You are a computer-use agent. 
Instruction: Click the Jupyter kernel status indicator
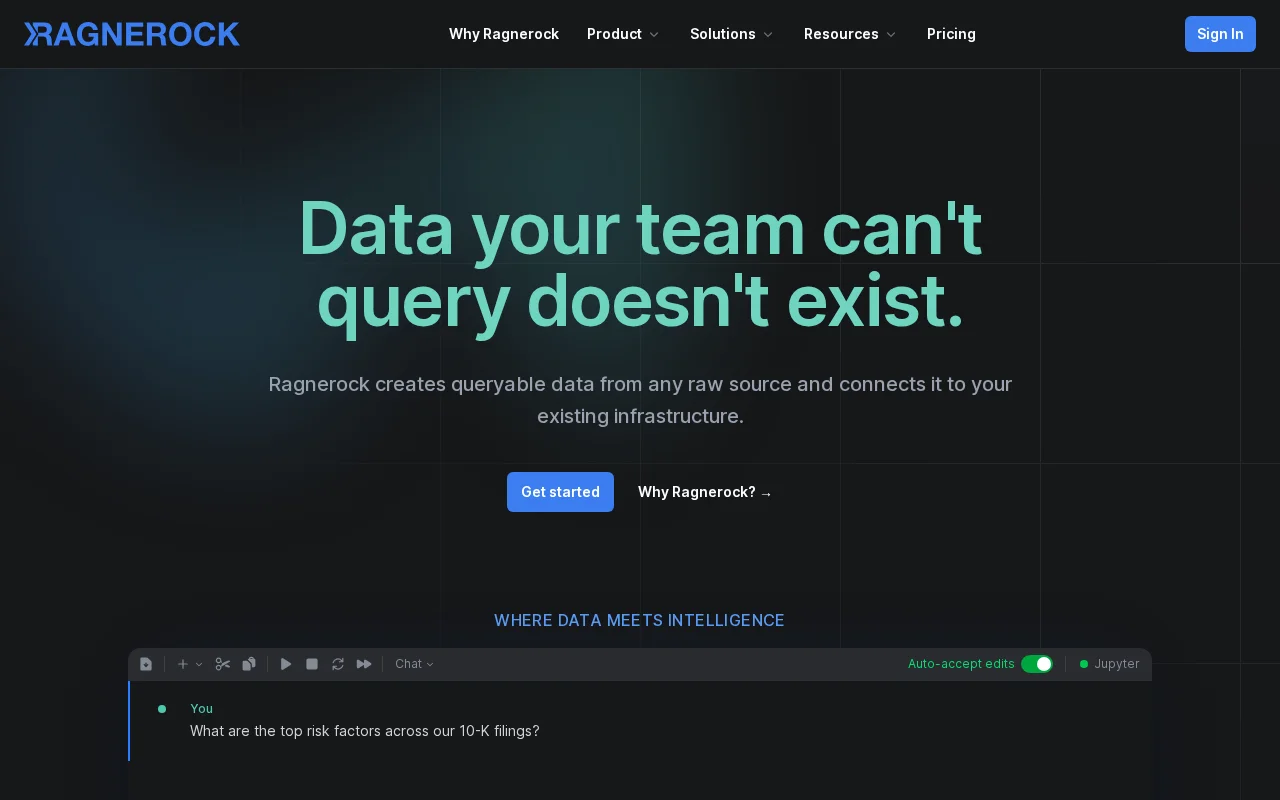[x=1109, y=664]
